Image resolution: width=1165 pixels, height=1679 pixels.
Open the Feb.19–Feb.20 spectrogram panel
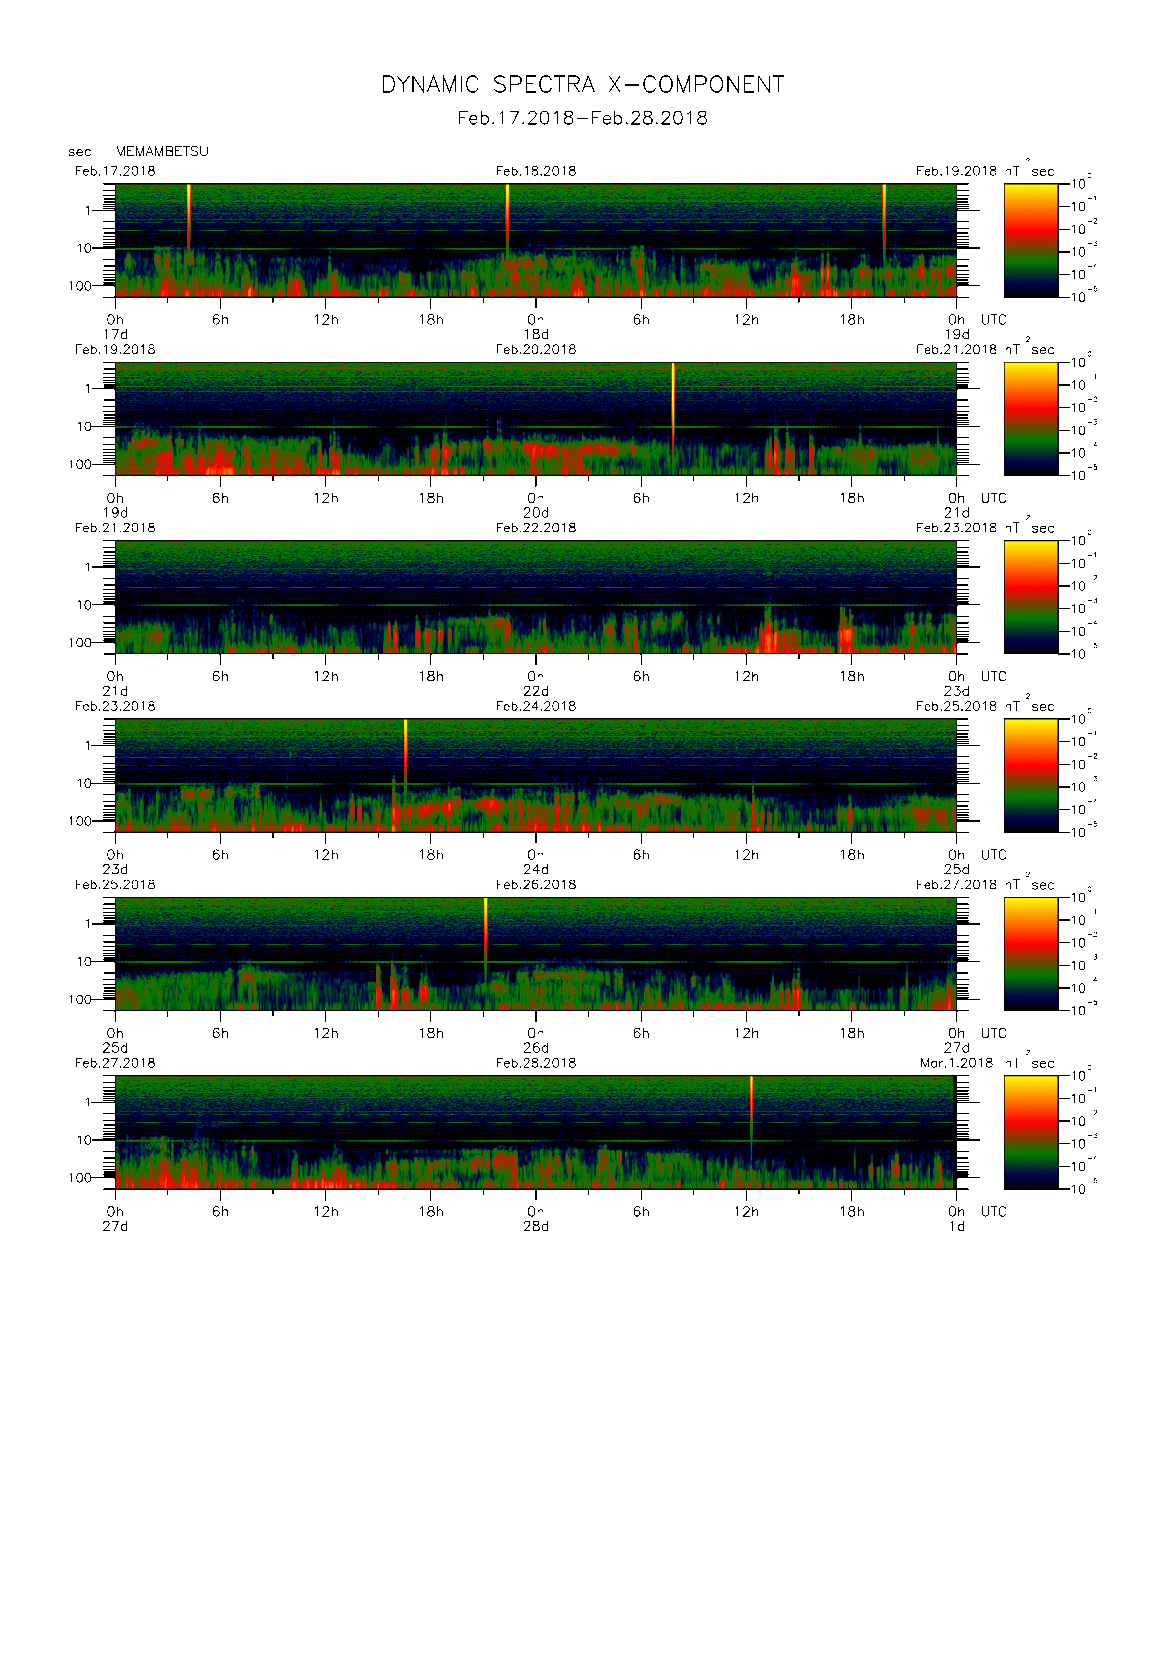click(x=536, y=418)
